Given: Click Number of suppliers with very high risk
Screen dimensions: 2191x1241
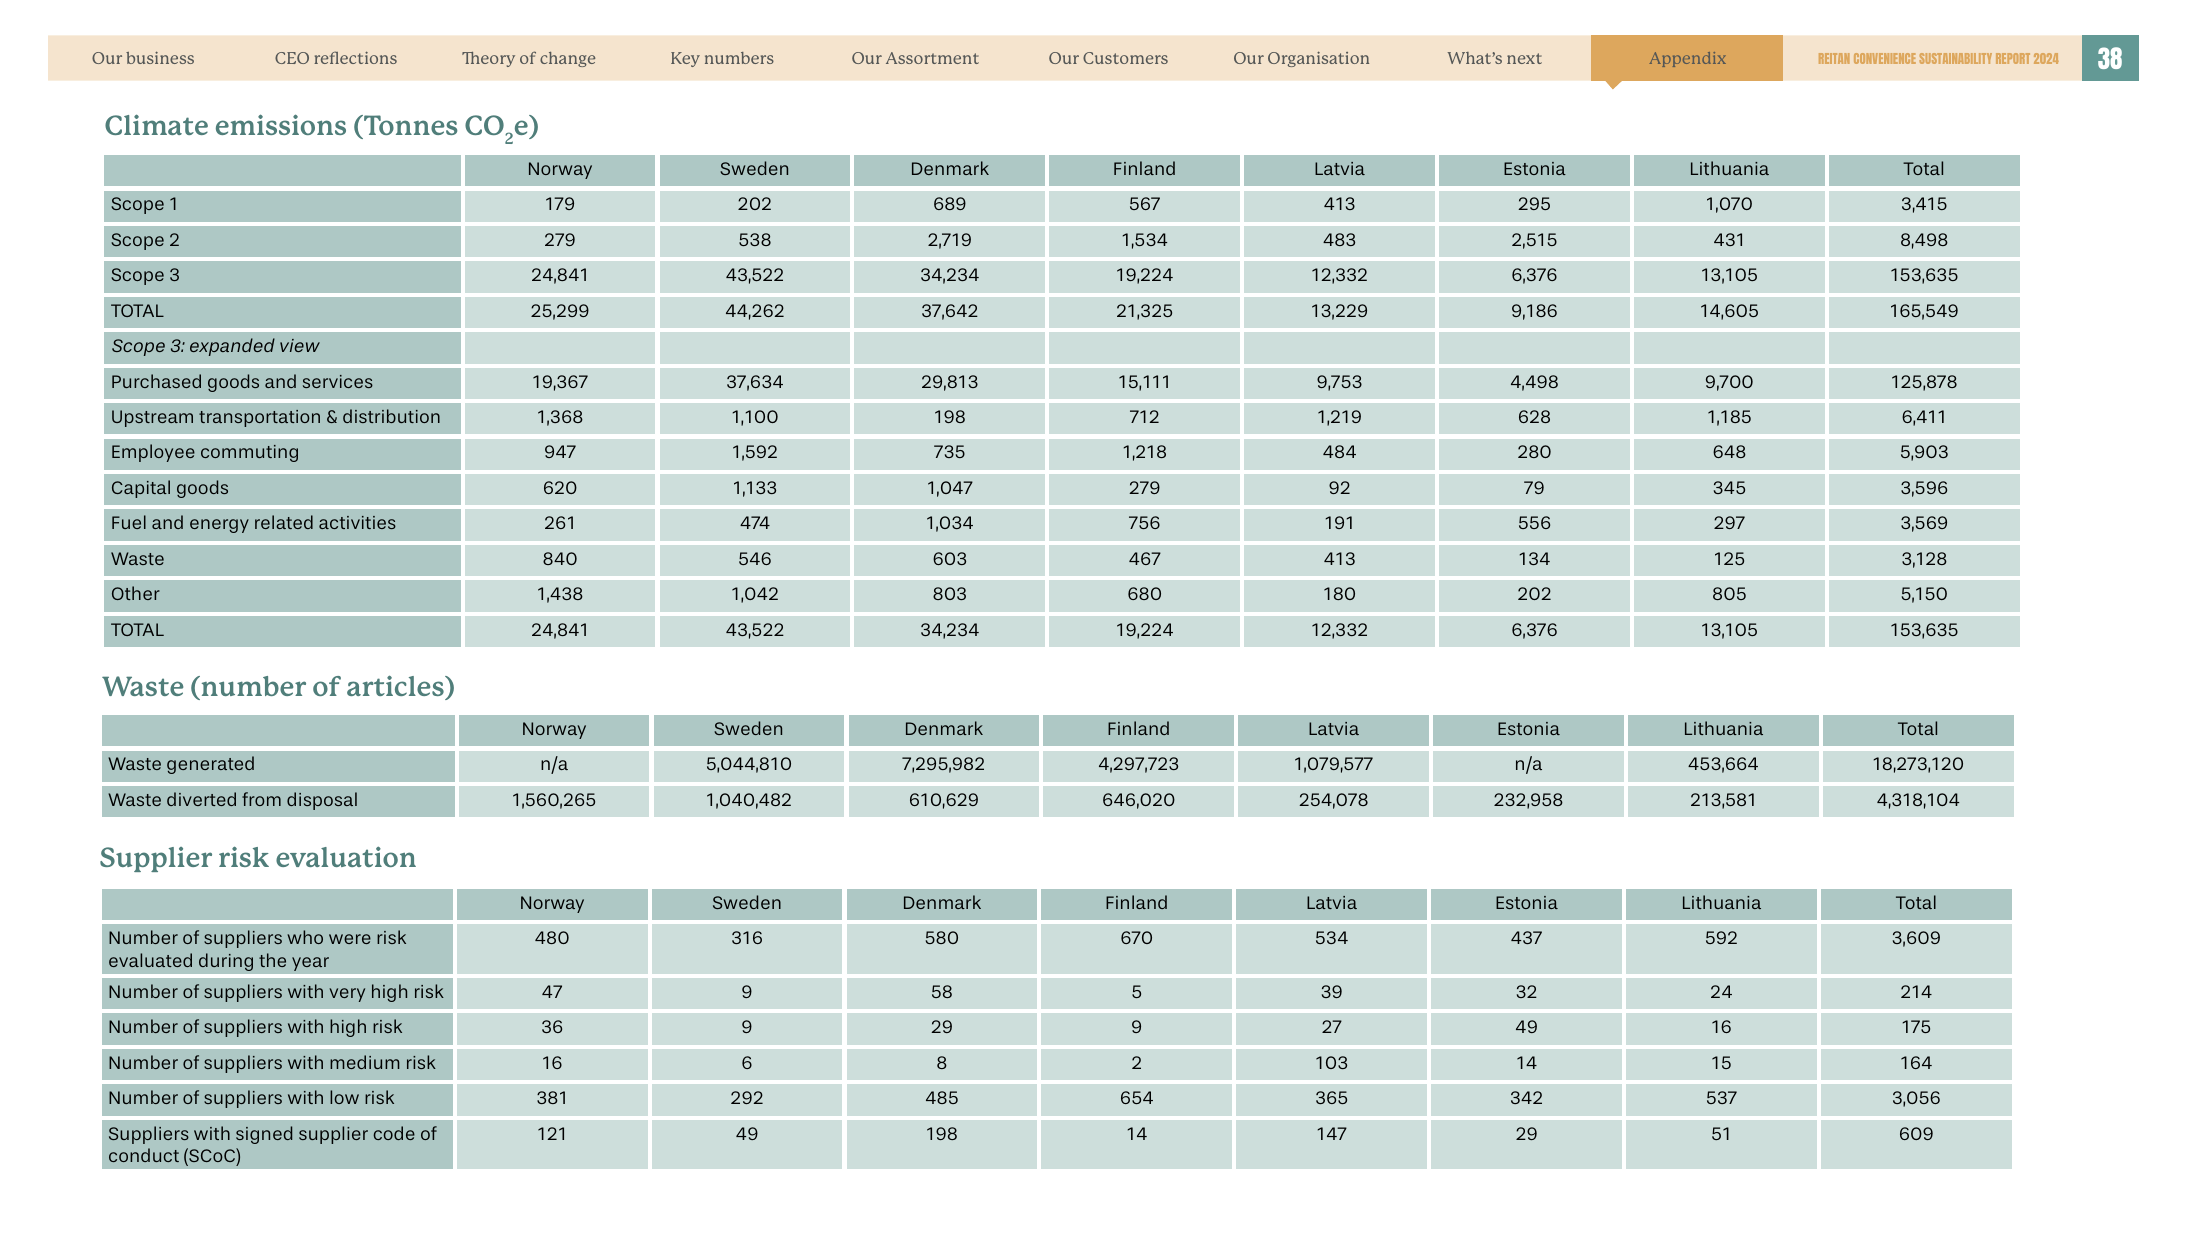Looking at the screenshot, I should [x=278, y=992].
